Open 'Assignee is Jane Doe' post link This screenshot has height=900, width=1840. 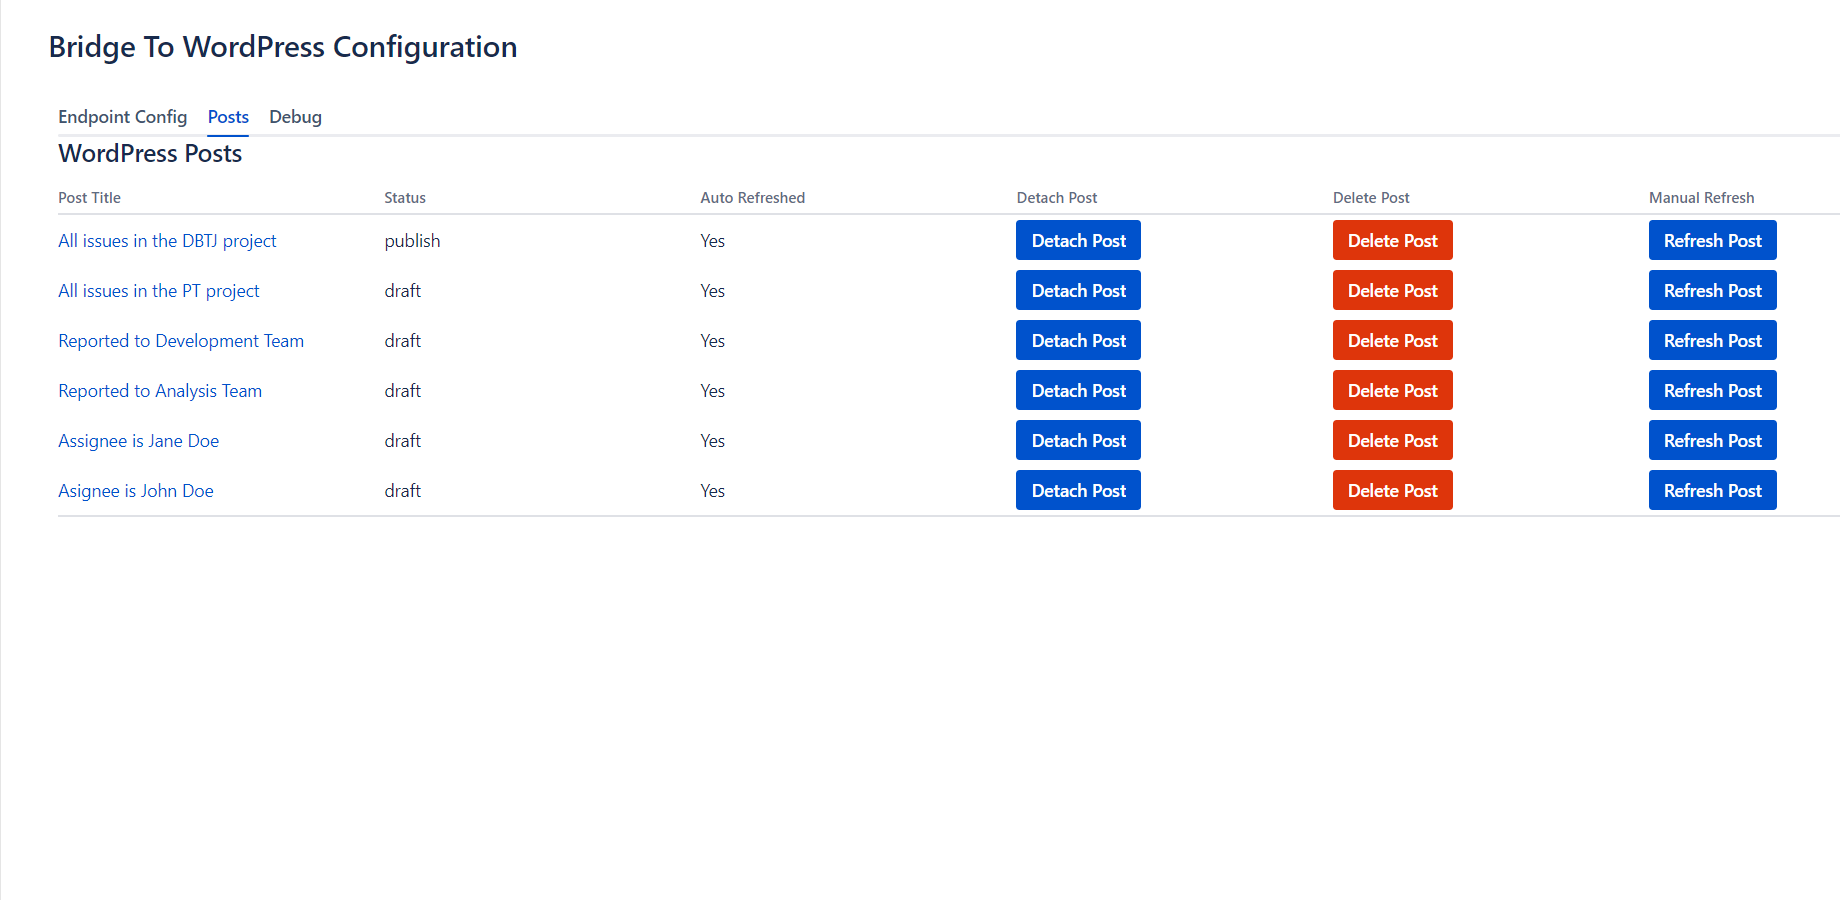[x=138, y=441]
